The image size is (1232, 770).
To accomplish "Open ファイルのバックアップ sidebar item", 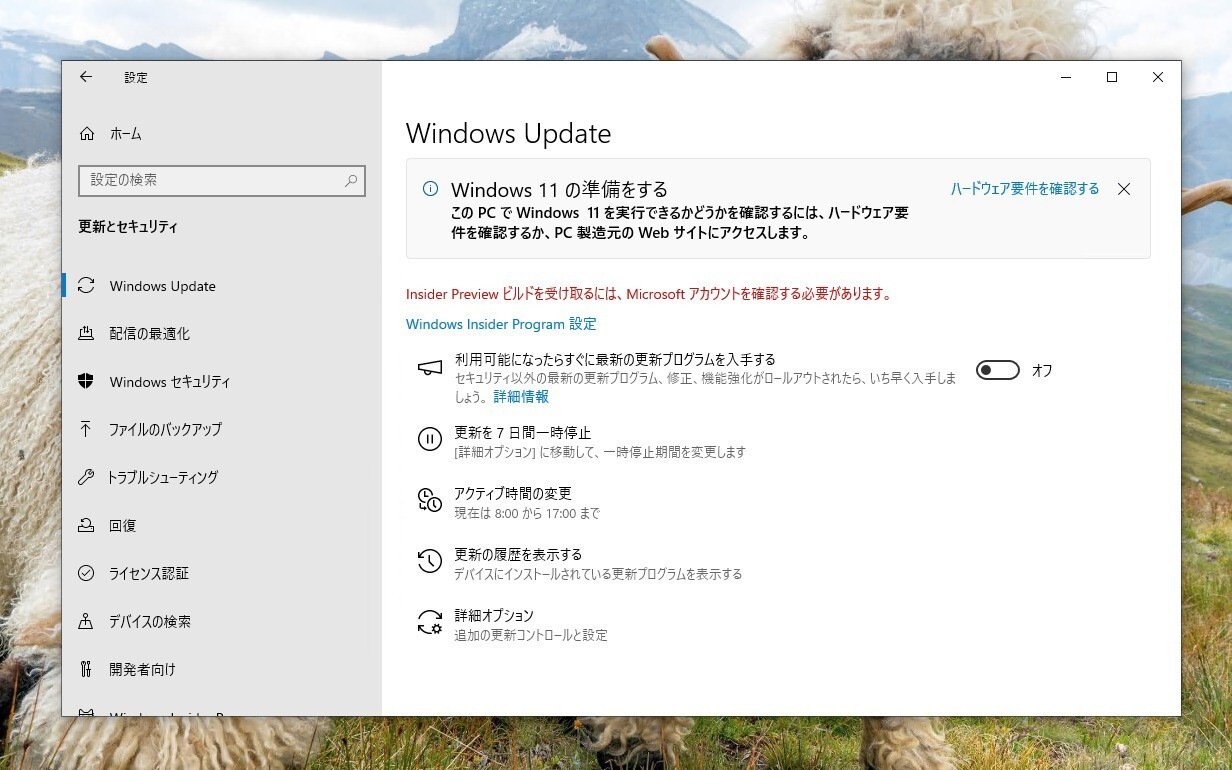I will 220,430.
